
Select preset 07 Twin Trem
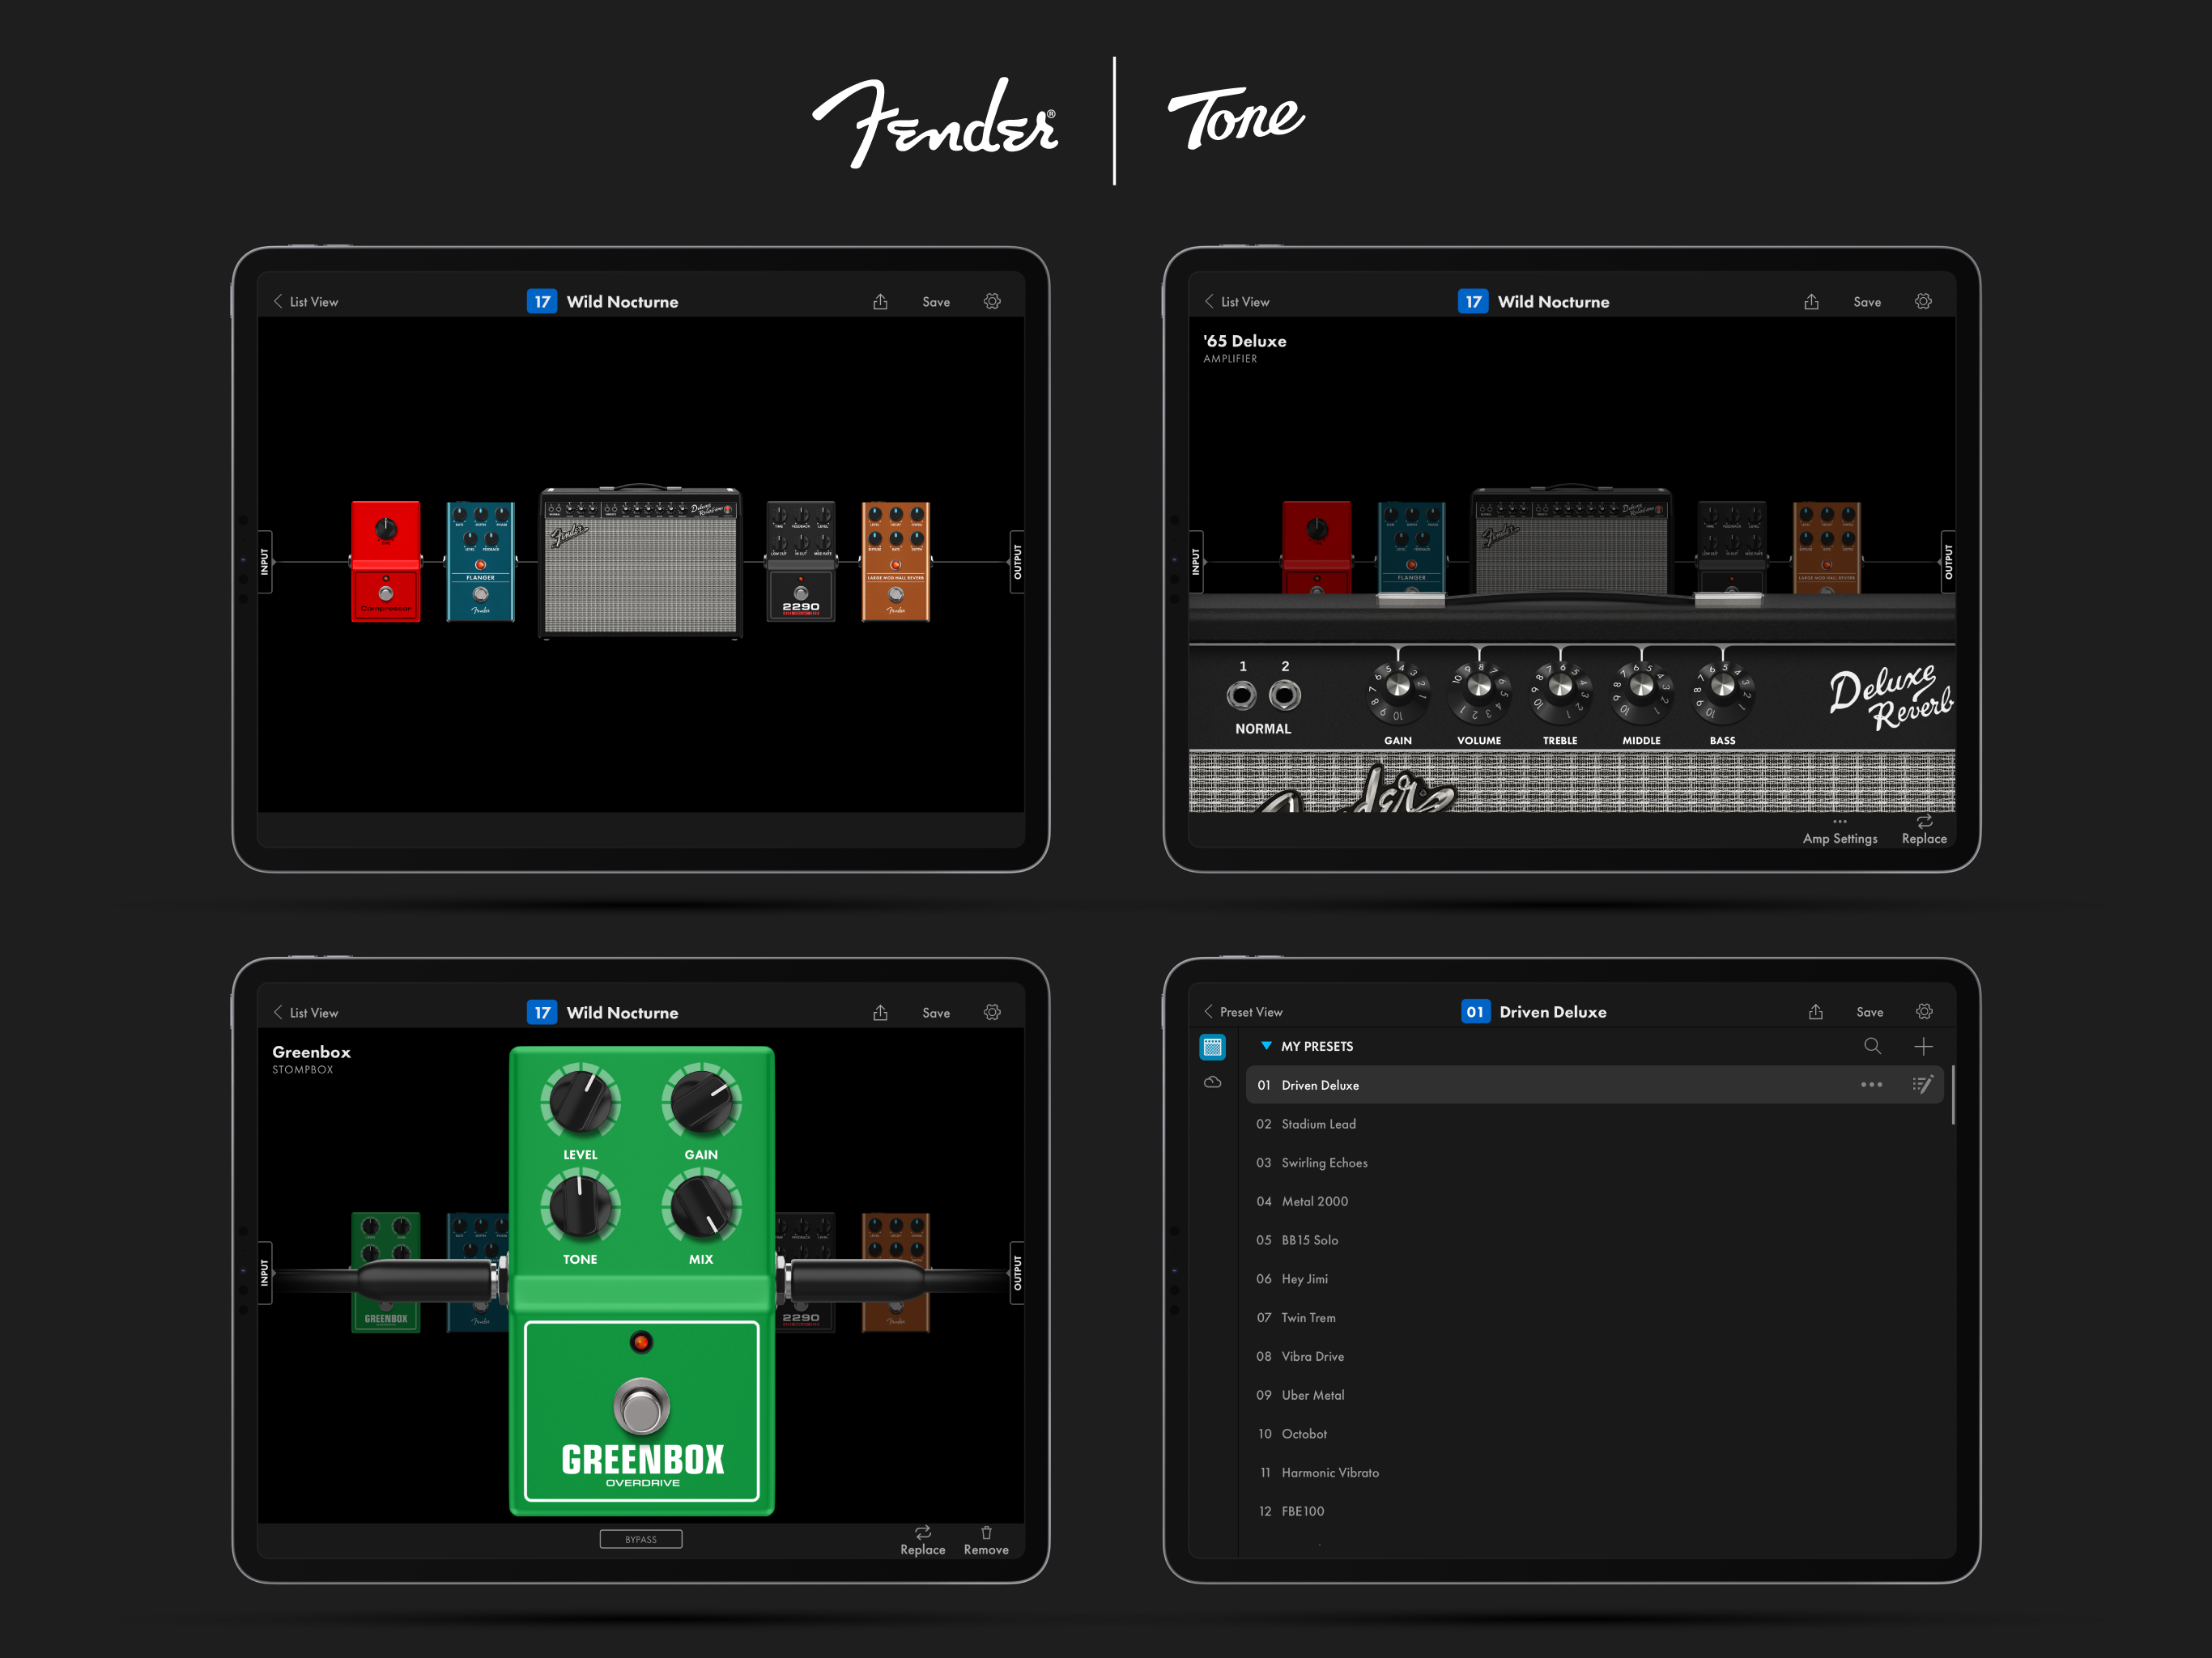1595,1318
